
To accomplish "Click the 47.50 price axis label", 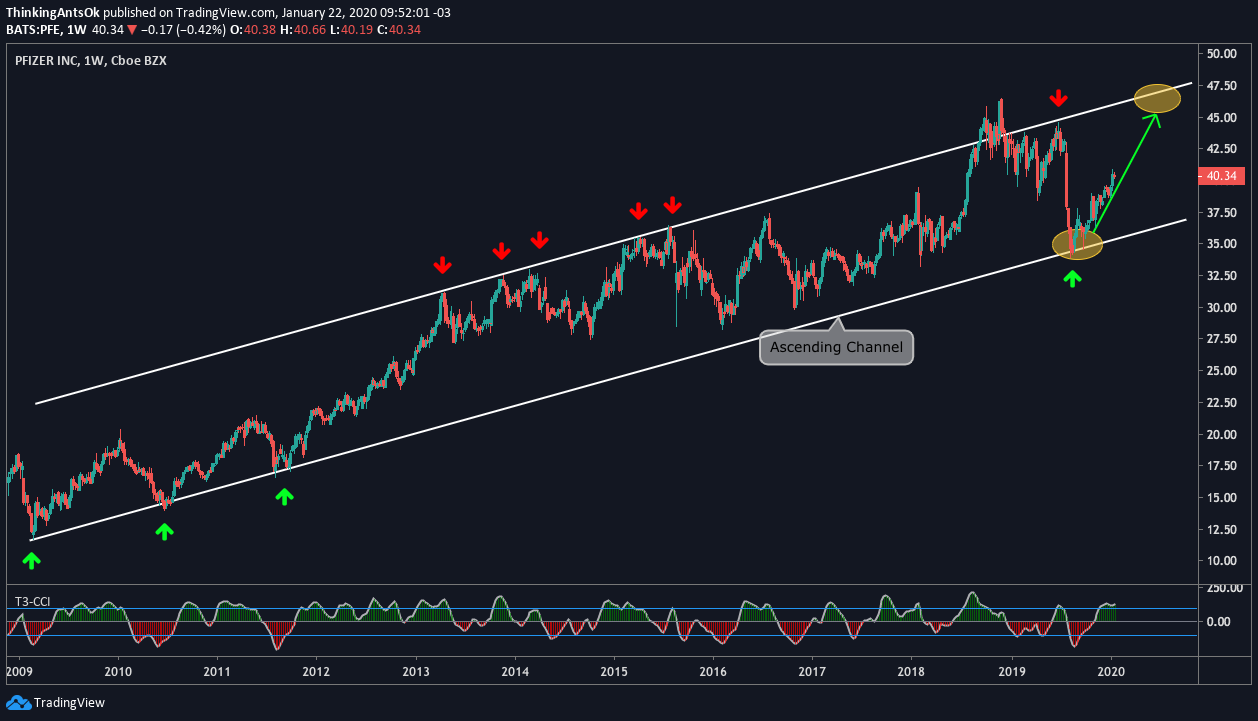I will coord(1224,86).
